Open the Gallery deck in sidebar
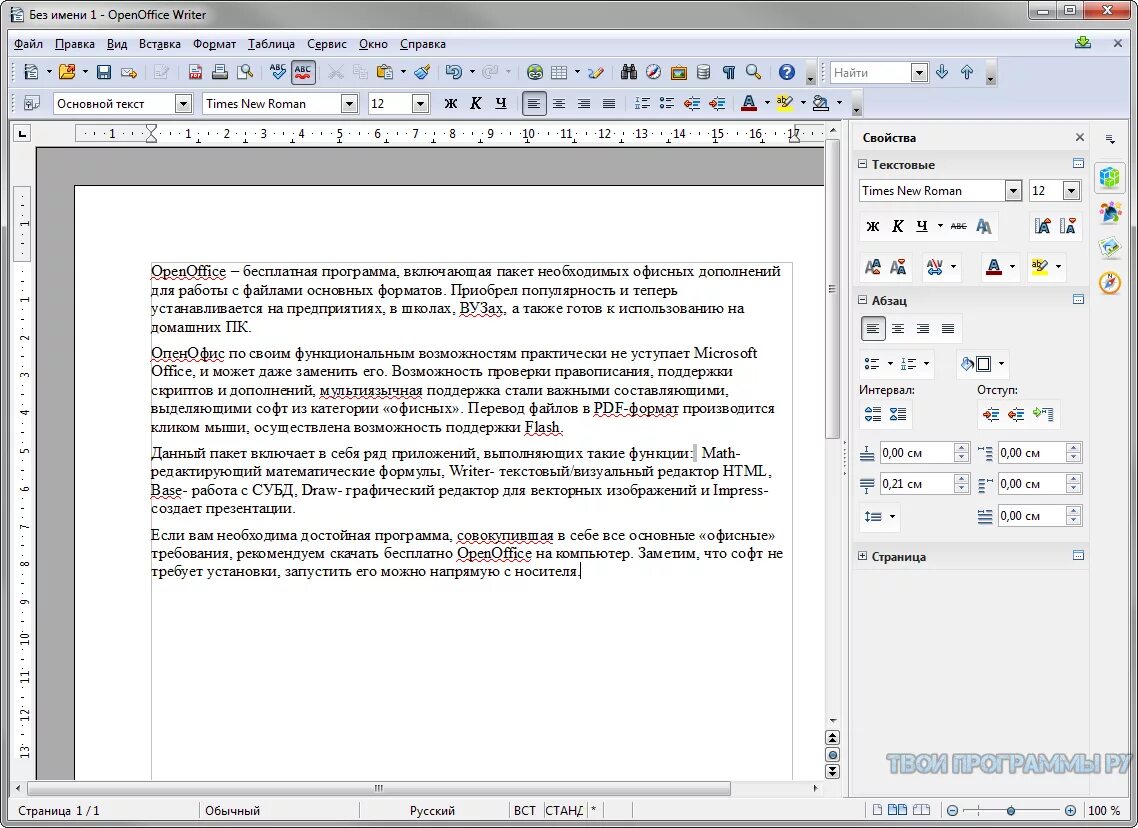Screen dimensions: 1138x828 pos(1110,247)
